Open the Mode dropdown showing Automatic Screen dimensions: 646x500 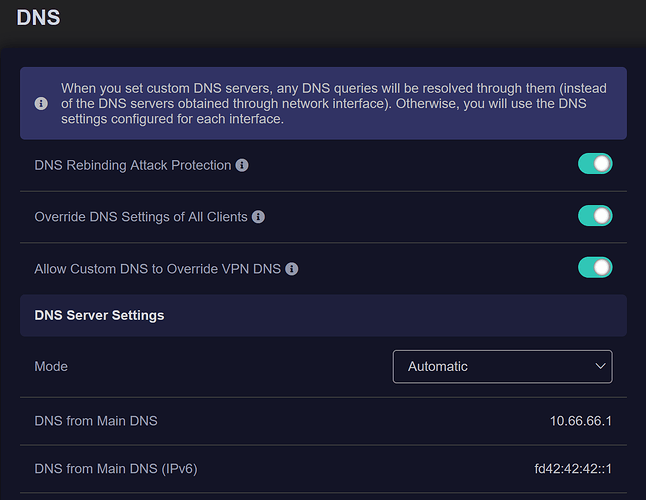point(502,366)
